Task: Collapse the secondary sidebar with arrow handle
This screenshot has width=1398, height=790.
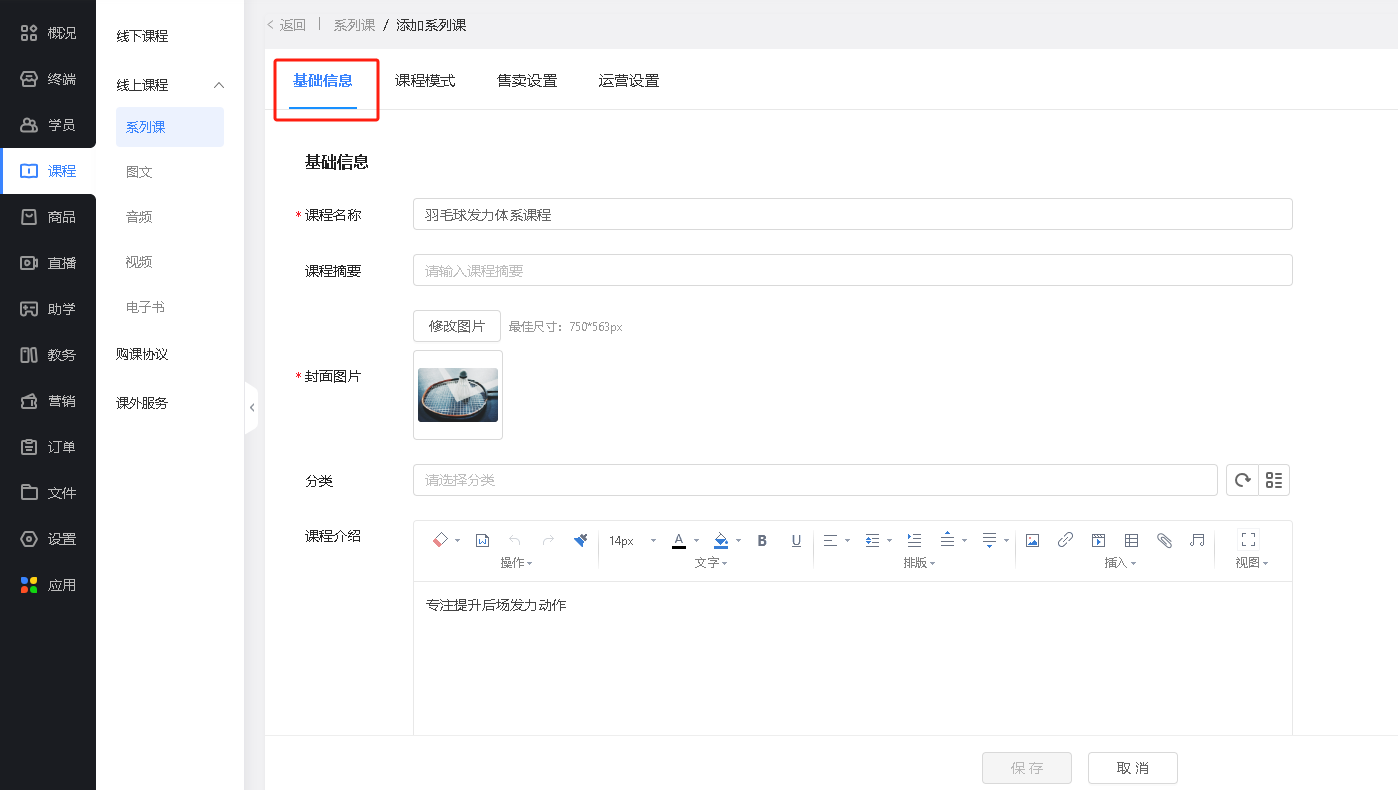Action: pos(252,408)
